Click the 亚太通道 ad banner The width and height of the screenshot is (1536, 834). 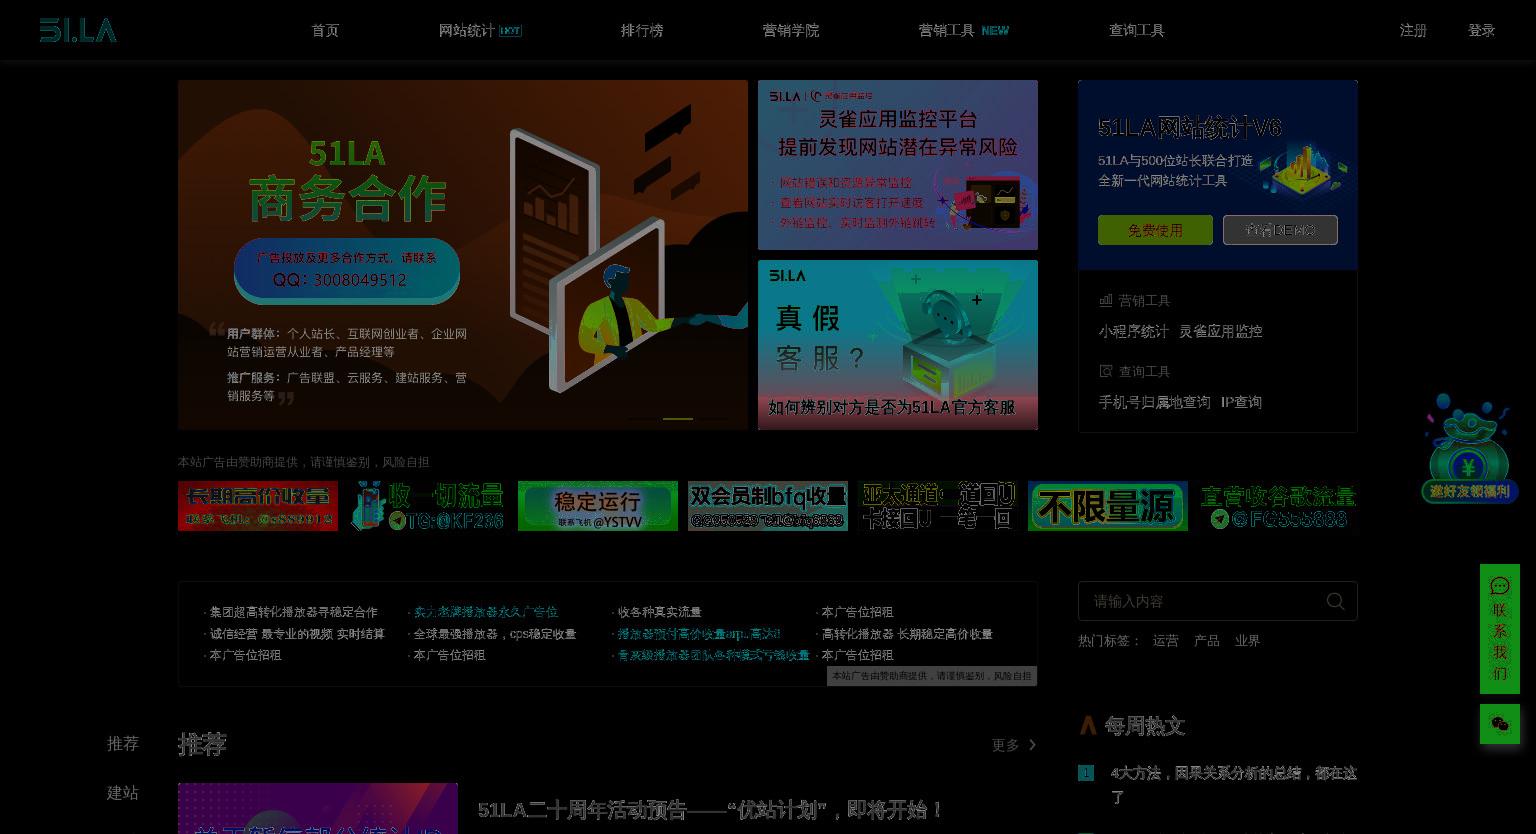click(x=938, y=506)
